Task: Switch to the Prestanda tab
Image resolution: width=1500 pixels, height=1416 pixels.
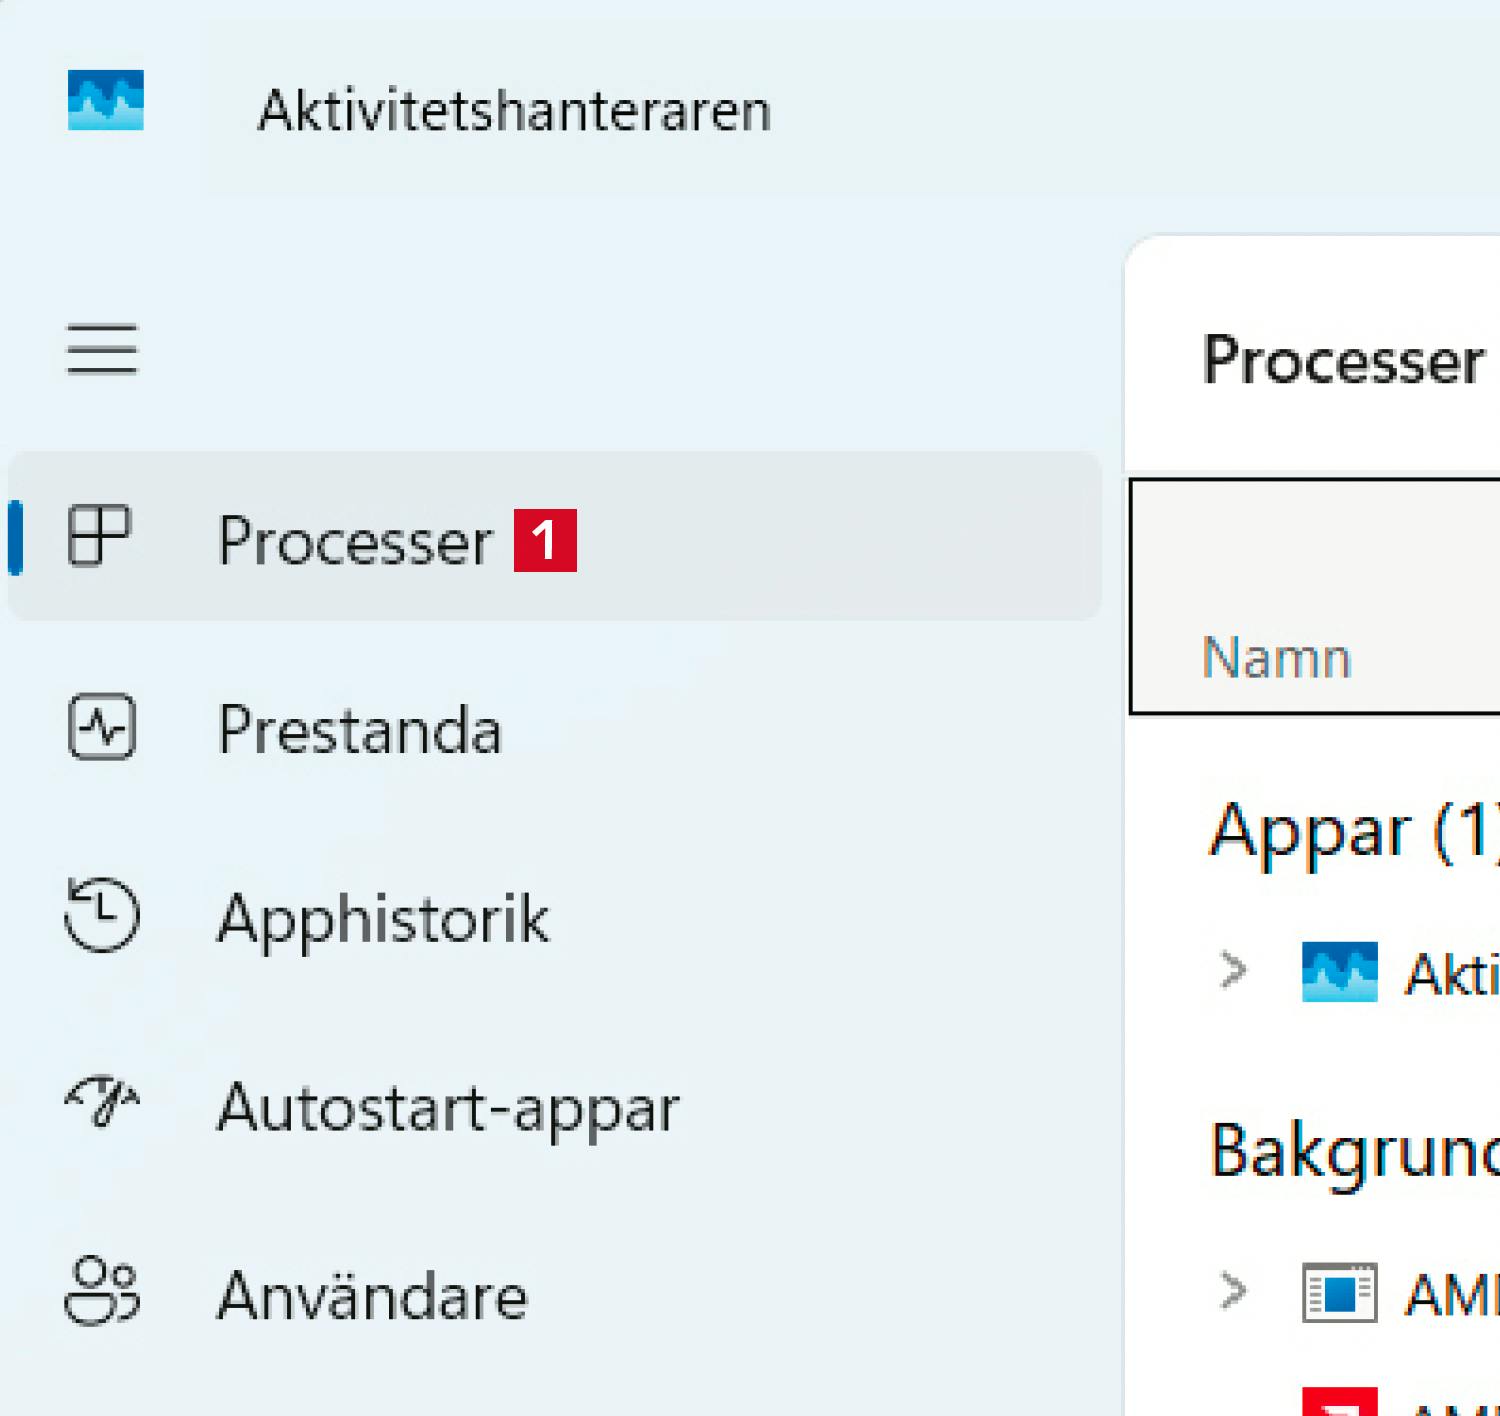Action: 359,730
